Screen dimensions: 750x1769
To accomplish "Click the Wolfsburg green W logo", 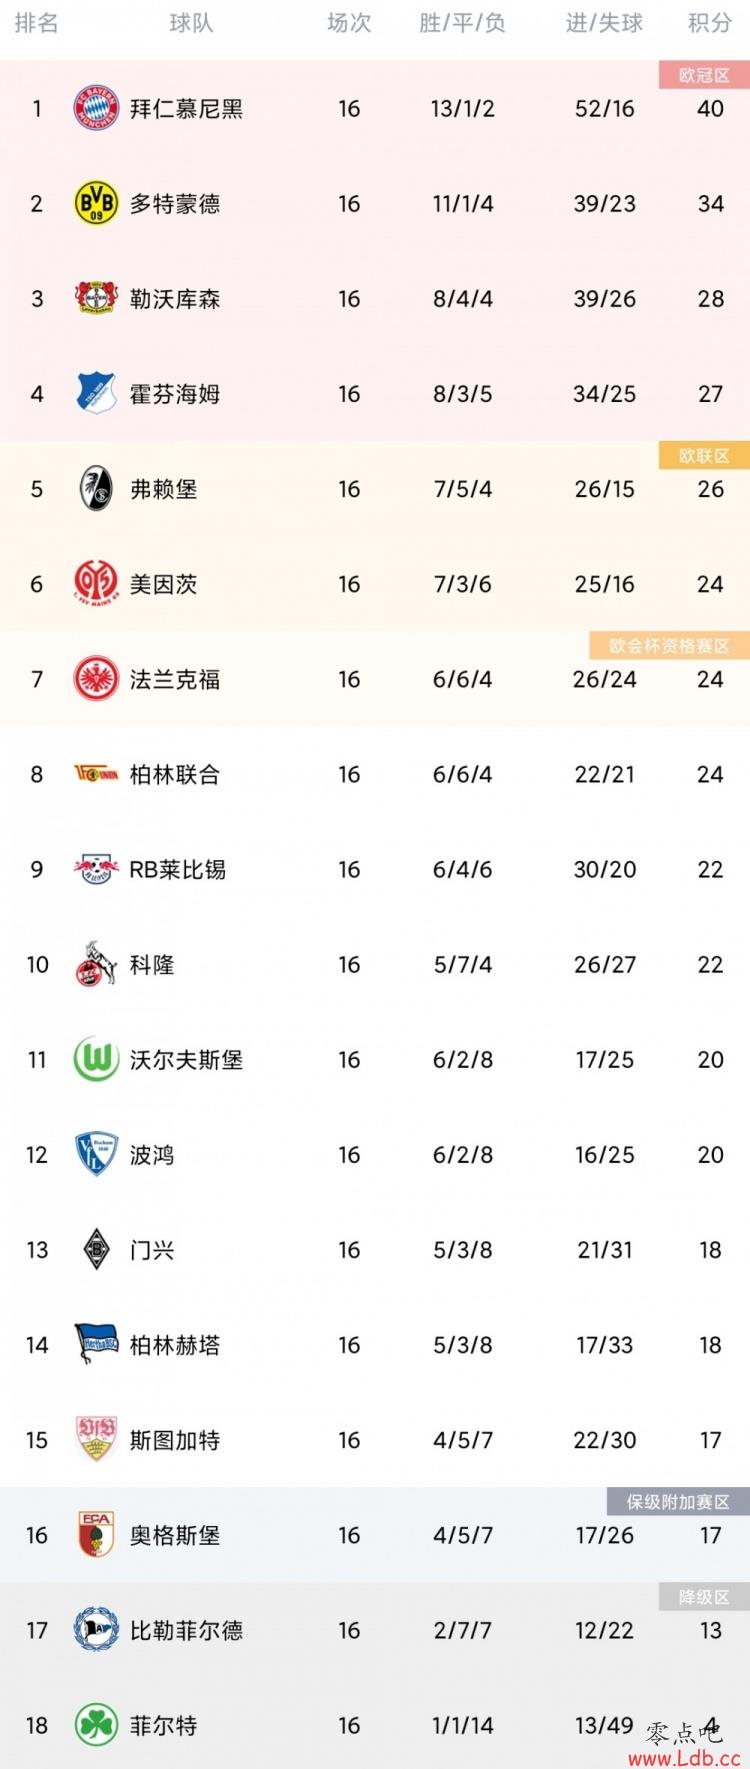I will pos(96,1059).
